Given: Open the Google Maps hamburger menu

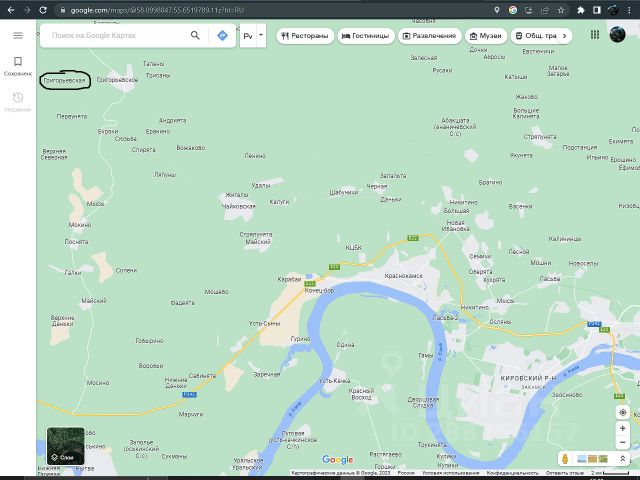Looking at the screenshot, I should (x=17, y=35).
